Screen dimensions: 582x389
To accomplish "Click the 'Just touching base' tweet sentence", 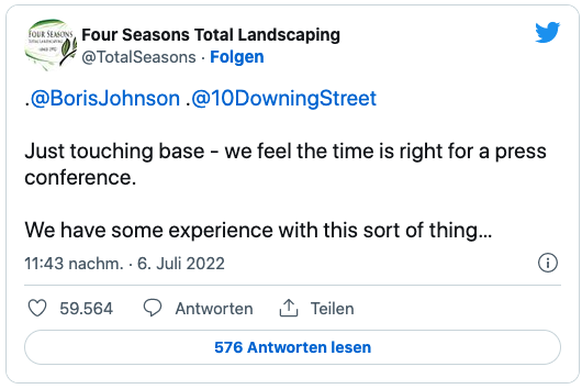I will tap(285, 164).
